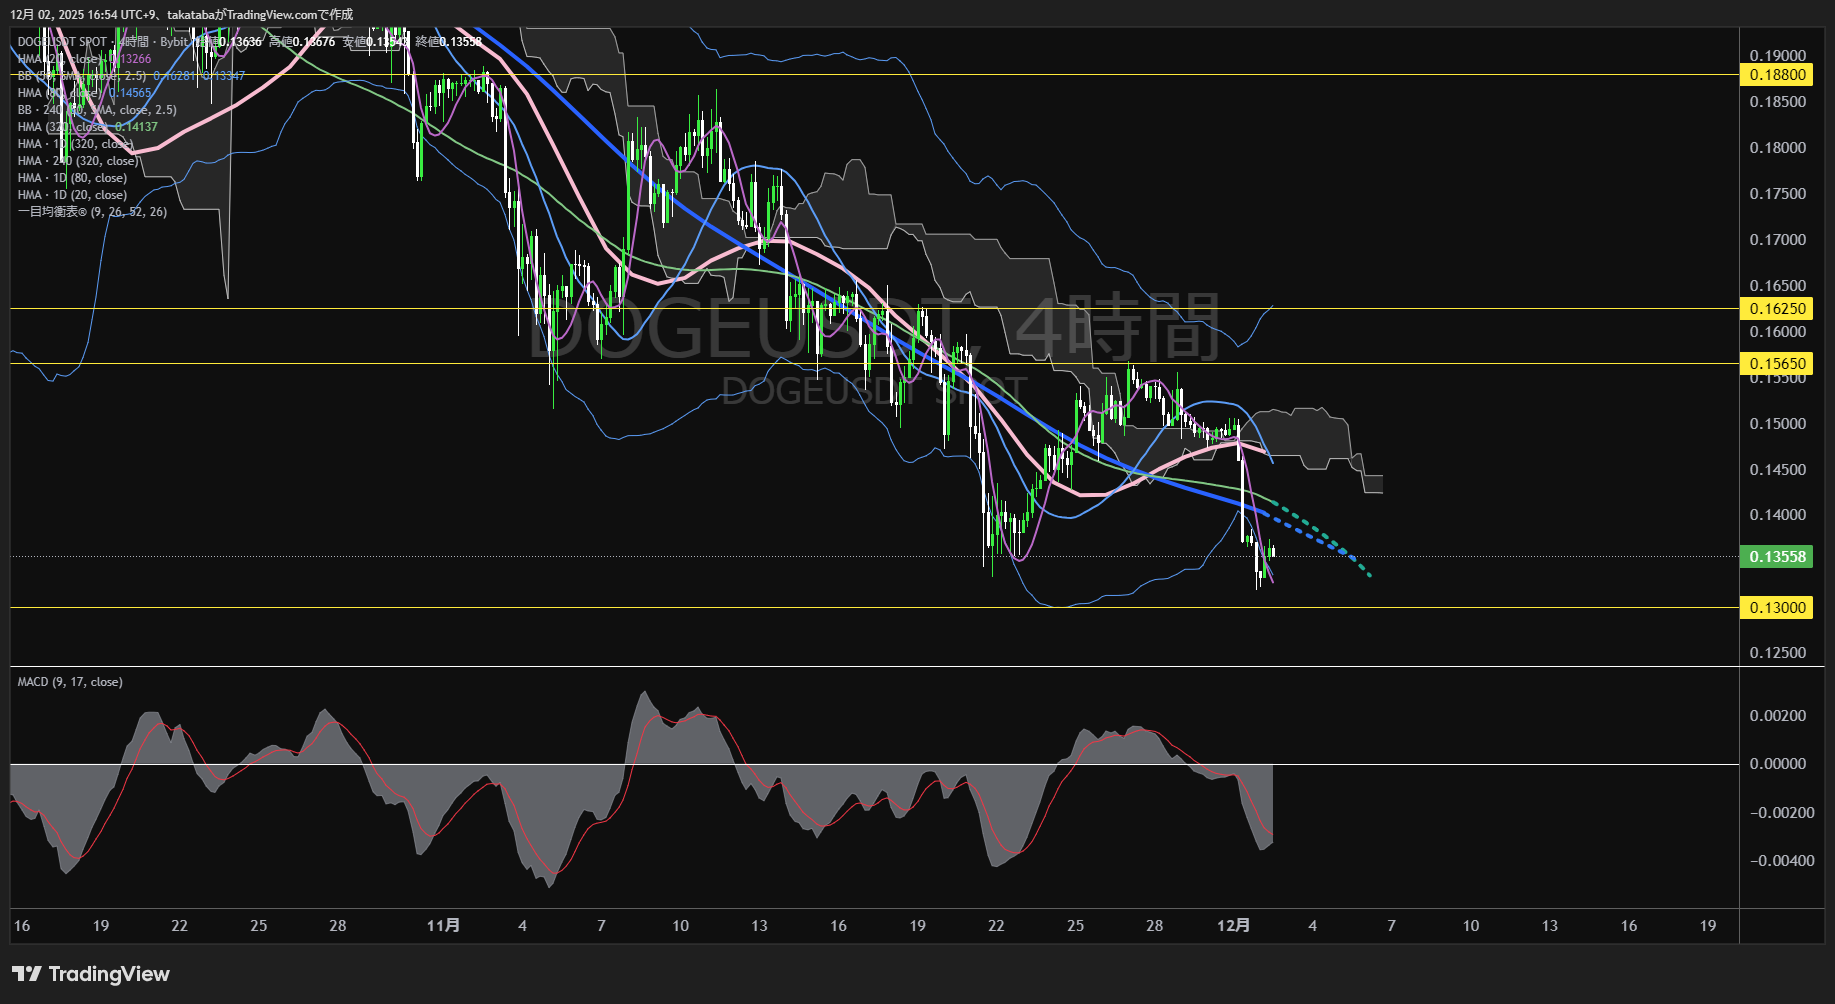Select the HMA · 240 (320, close) legend
This screenshot has height=1004, width=1835.
78,161
